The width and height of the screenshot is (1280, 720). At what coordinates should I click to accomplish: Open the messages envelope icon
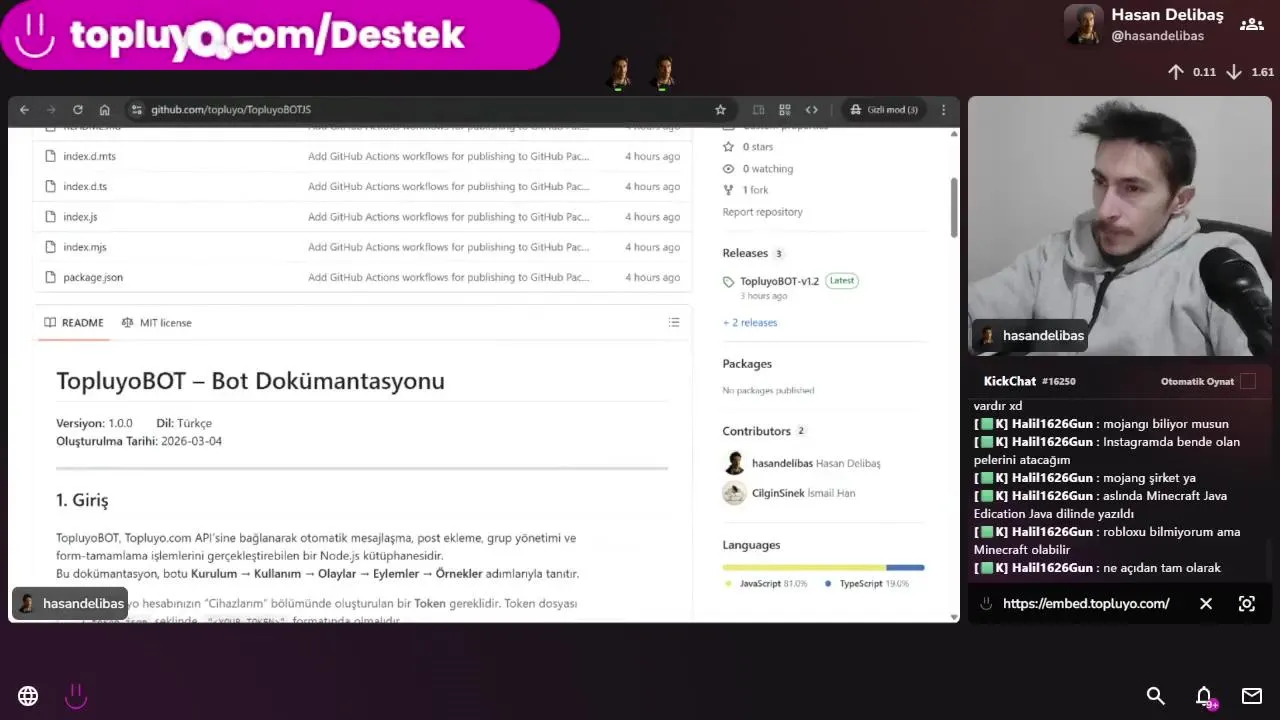[x=1252, y=696]
